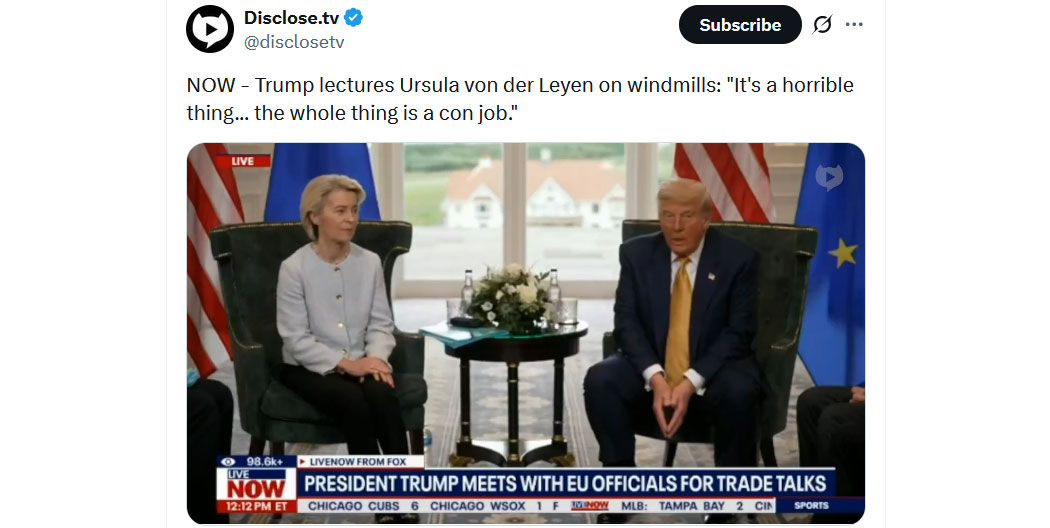Image resolution: width=1050 pixels, height=528 pixels.
Task: Open the three-dot more options menu
Action: 854,25
